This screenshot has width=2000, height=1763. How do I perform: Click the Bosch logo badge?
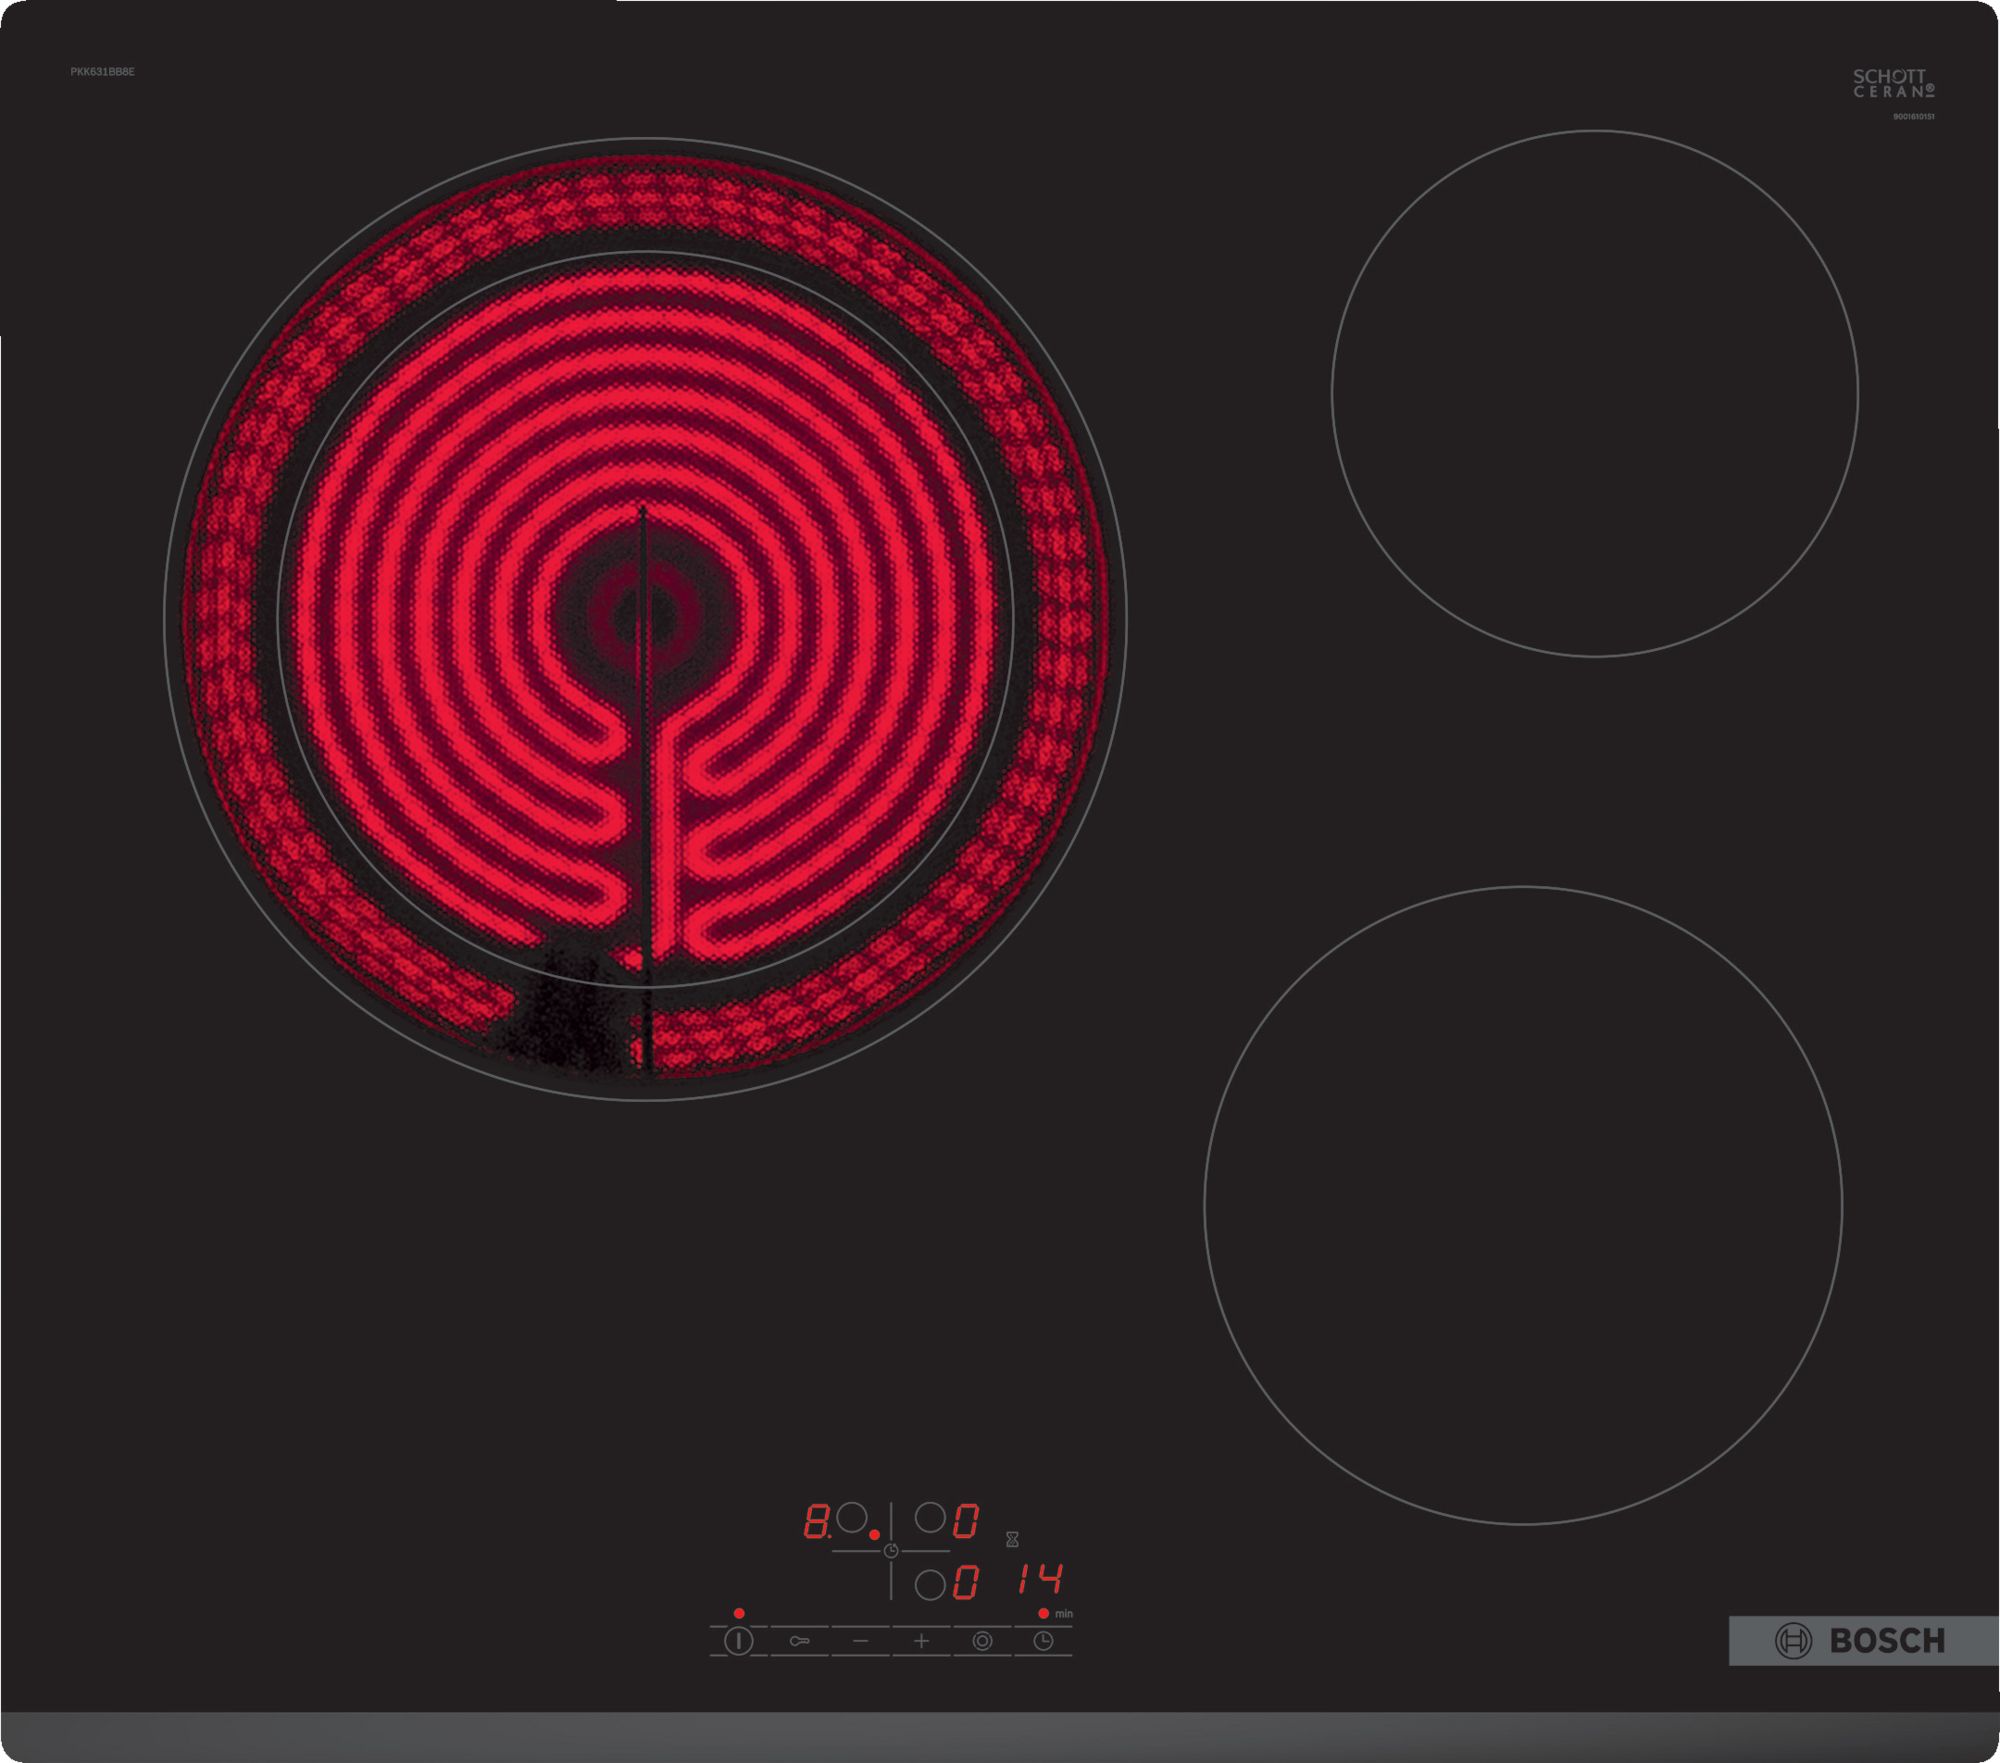click(x=1862, y=1641)
